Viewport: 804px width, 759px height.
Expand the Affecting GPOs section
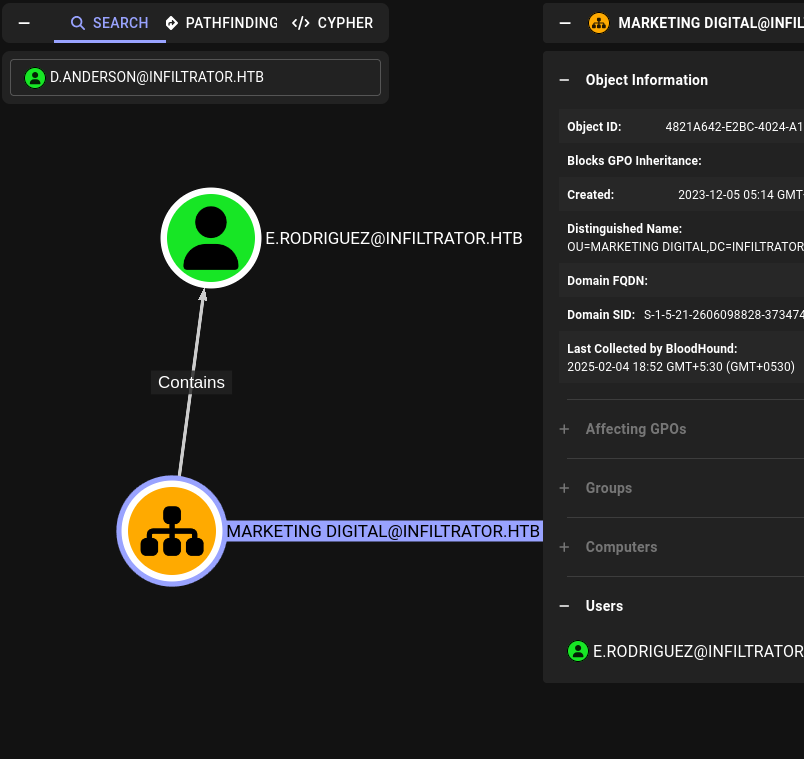(x=564, y=429)
